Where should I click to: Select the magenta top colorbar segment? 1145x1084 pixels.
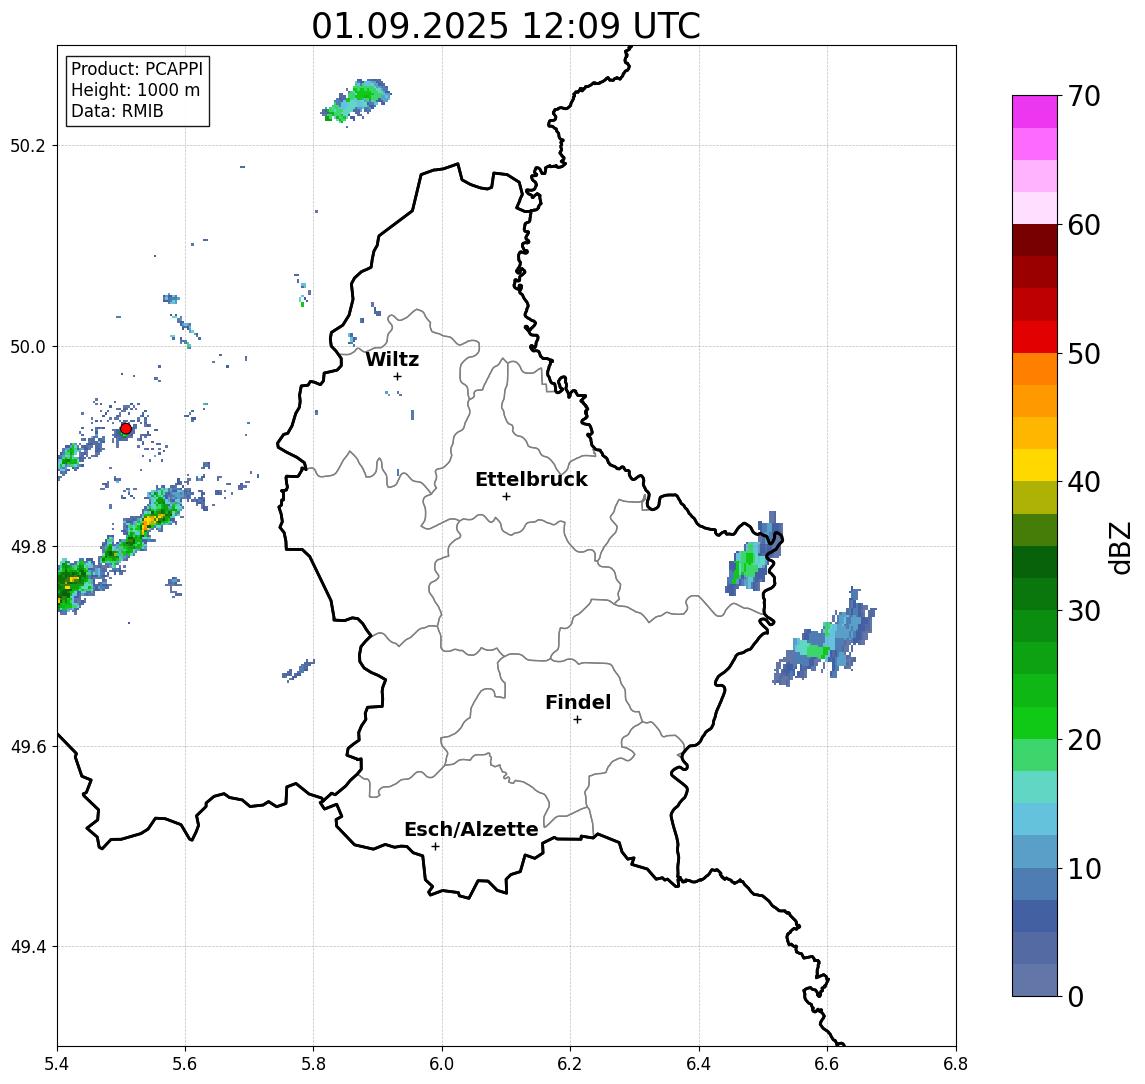(1035, 112)
